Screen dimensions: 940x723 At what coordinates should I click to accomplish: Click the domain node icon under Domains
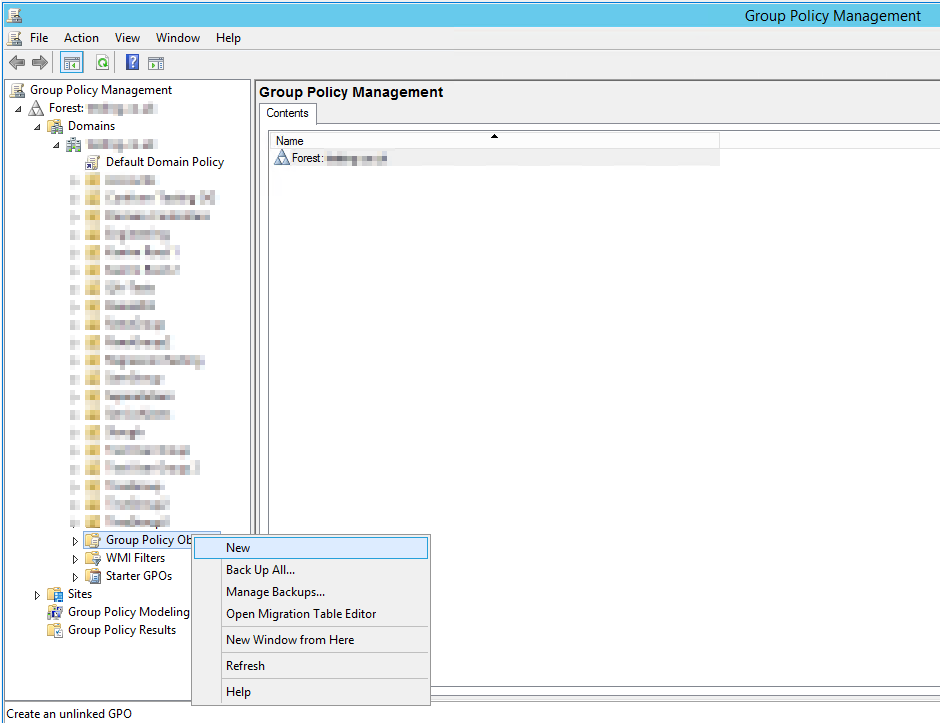click(x=74, y=144)
